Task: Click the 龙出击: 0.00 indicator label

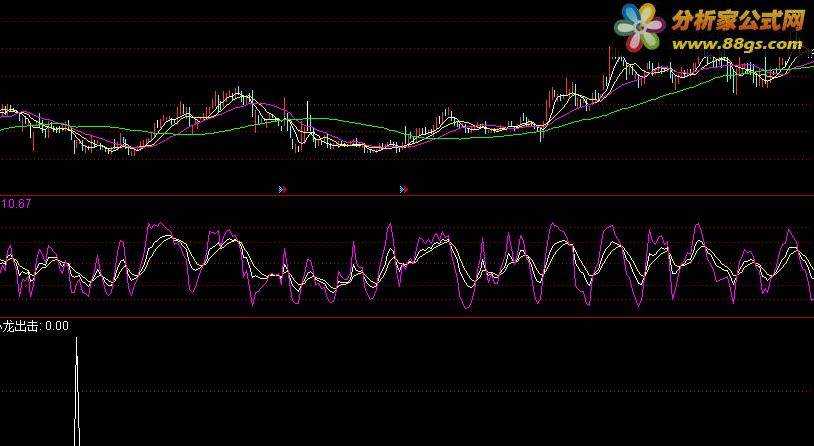Action: [x=35, y=326]
